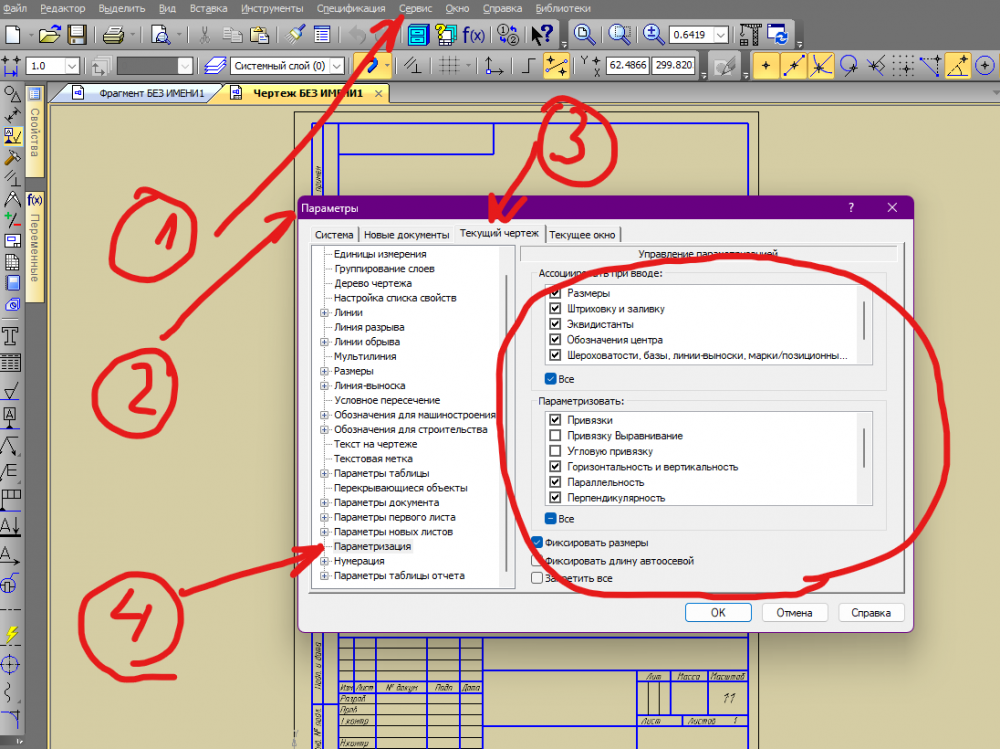
Task: Expand the Размеры tree branch
Action: [322, 370]
